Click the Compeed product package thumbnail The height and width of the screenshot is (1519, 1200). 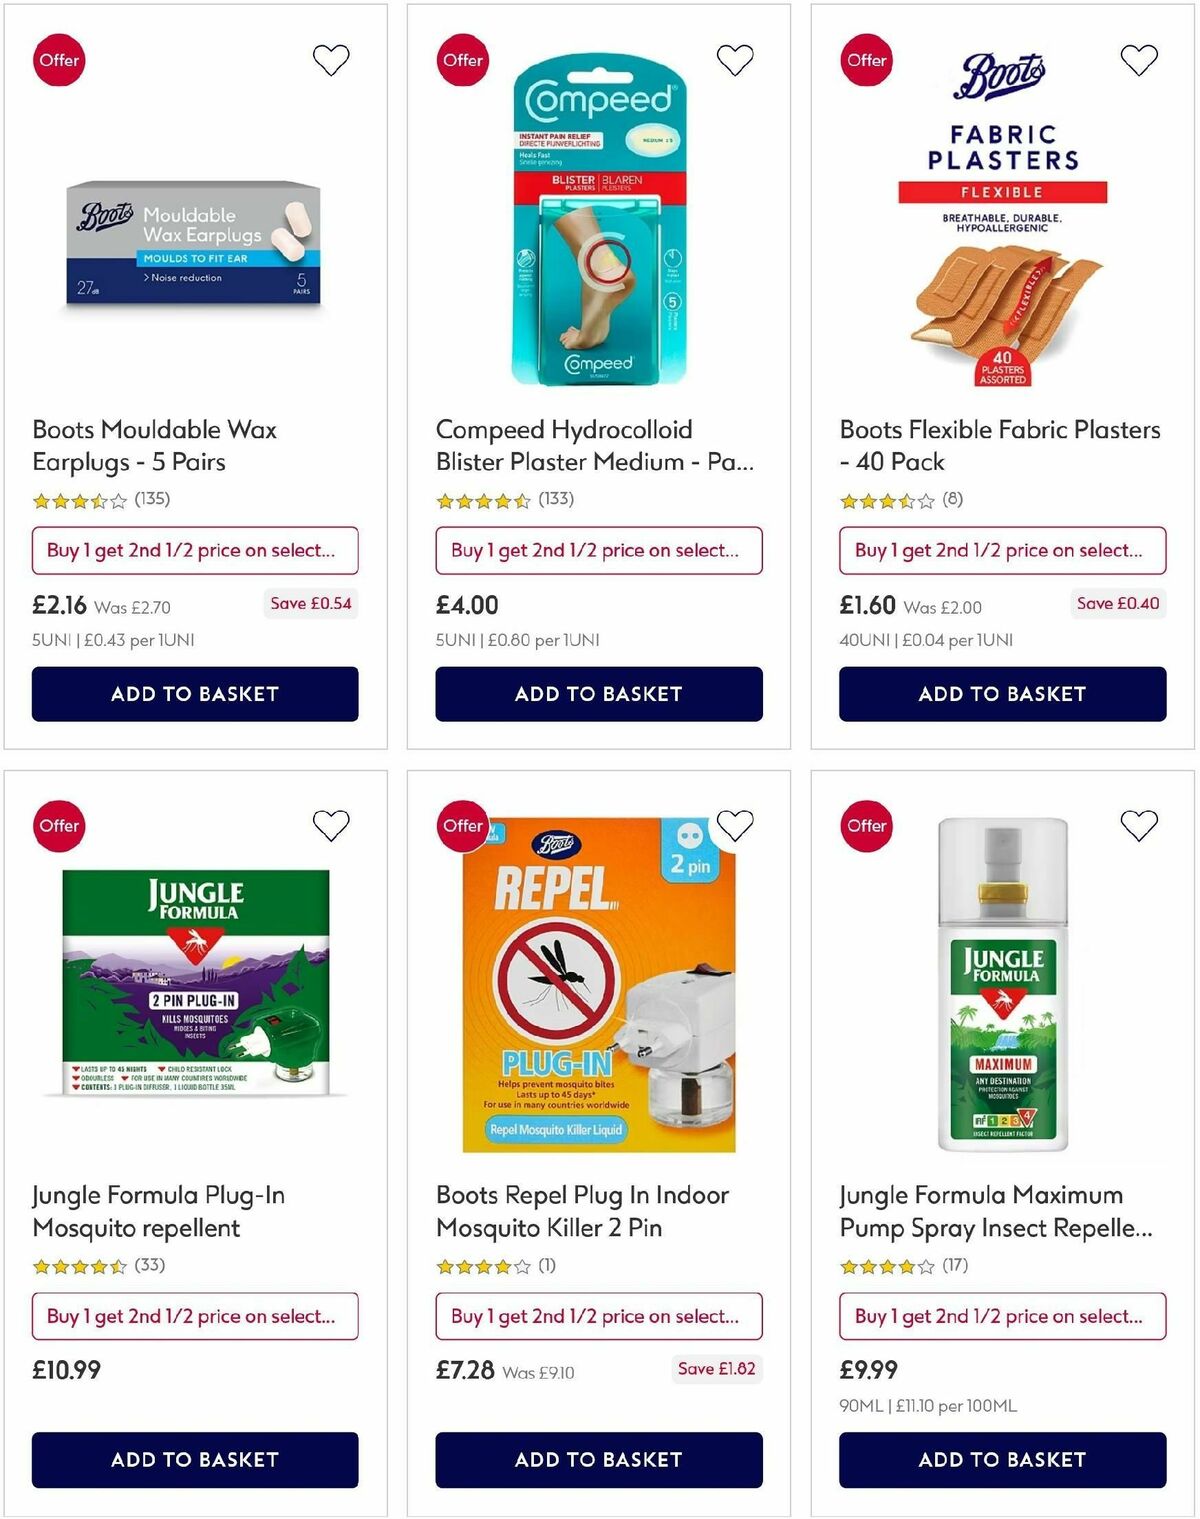coord(597,230)
